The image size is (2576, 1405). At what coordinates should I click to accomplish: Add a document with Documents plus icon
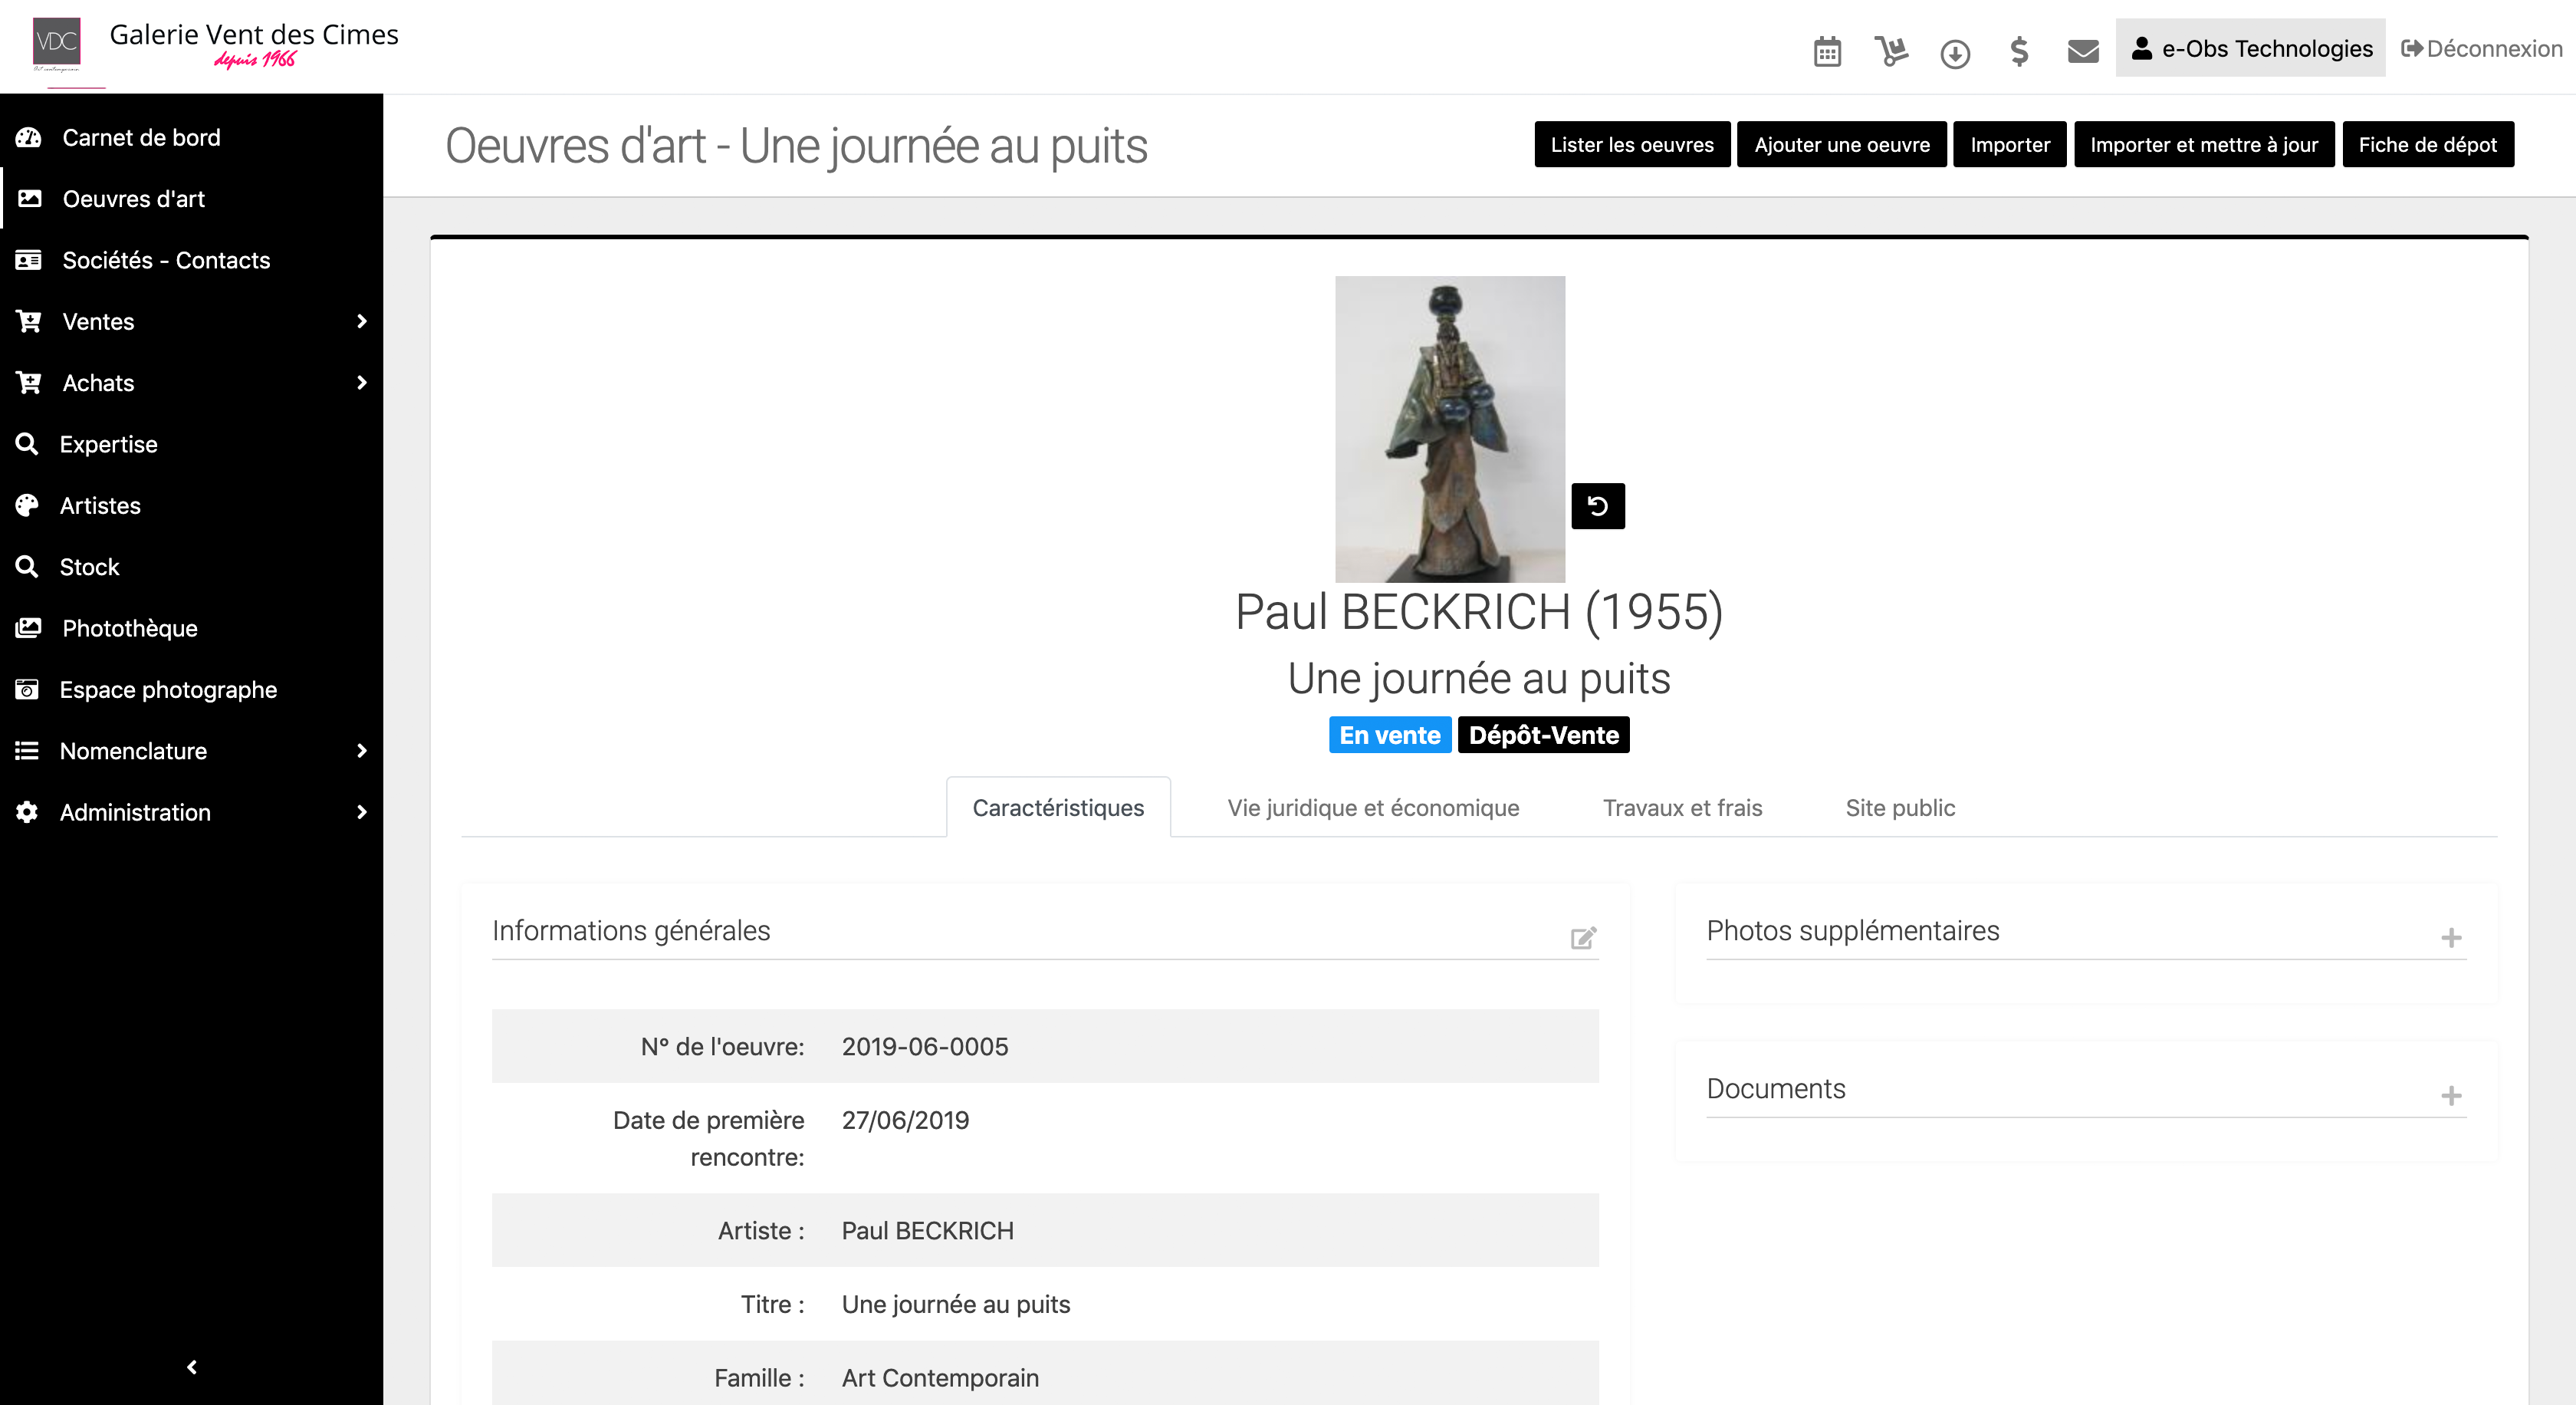point(2451,1096)
